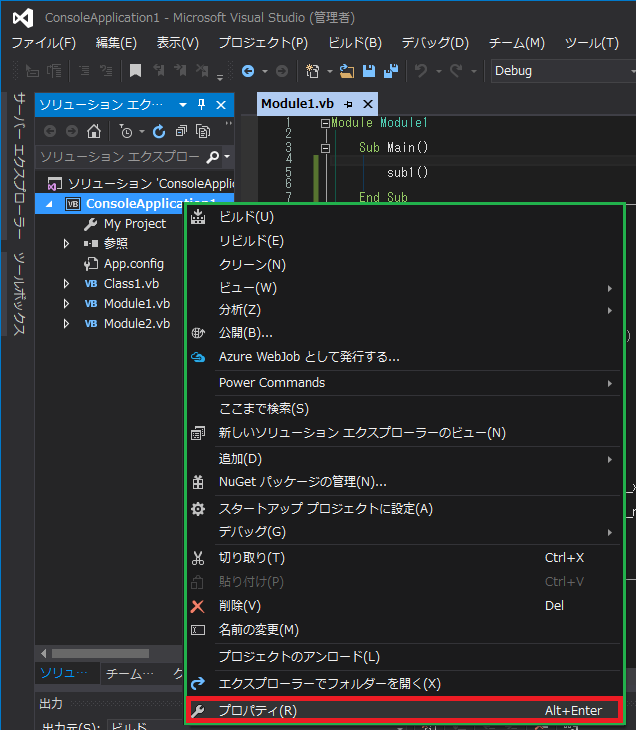Image resolution: width=636 pixels, height=730 pixels.
Task: Click the search magnifier in Solution Explorer
Action: point(213,157)
